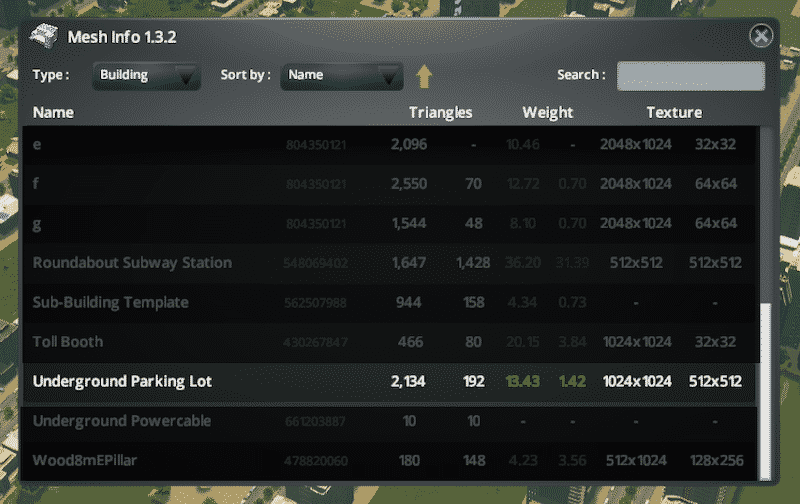Click the vertical scrollbar thumb

pyautogui.click(x=766, y=390)
